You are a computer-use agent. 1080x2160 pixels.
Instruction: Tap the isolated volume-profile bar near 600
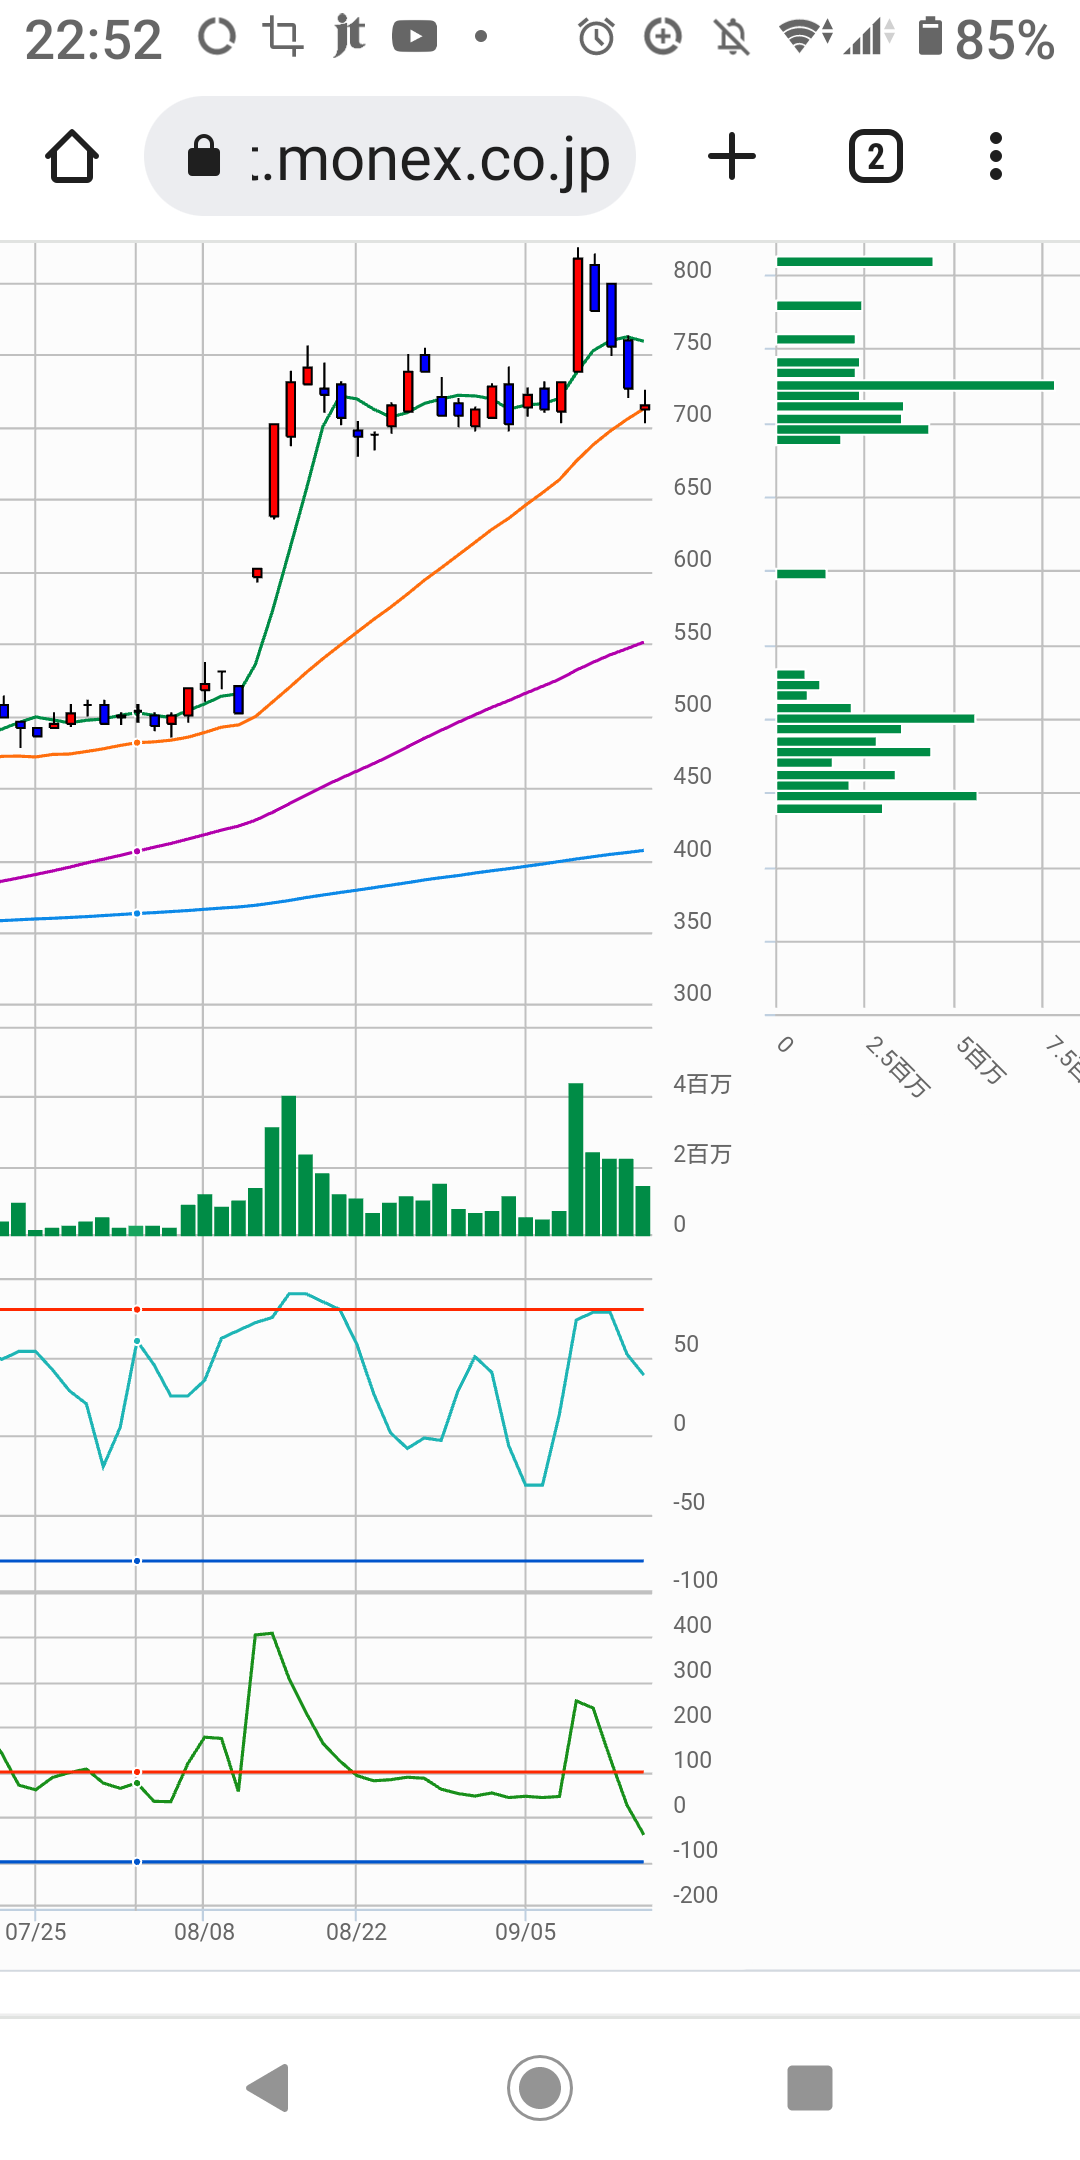coord(801,574)
